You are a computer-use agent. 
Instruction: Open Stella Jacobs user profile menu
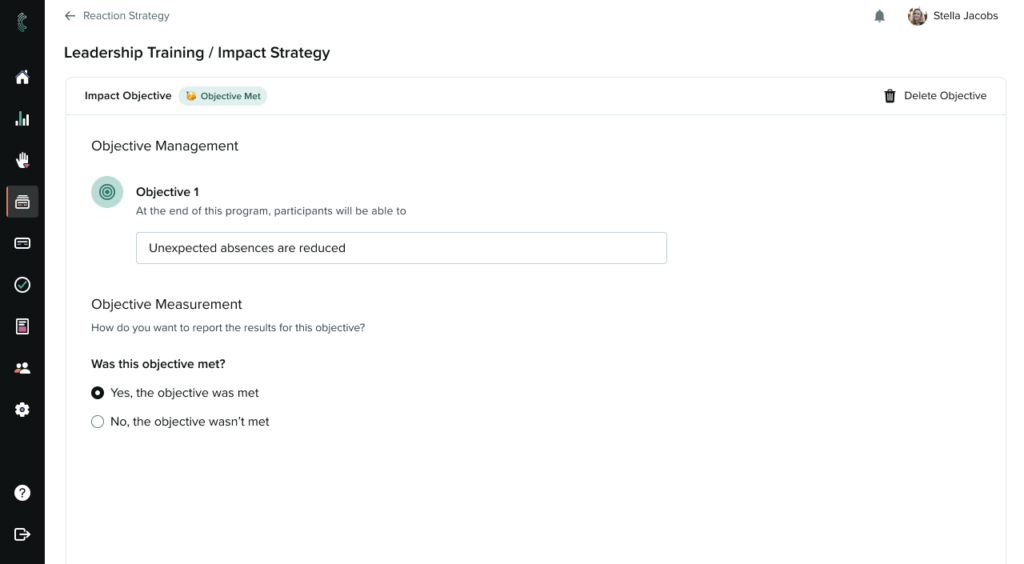[953, 16]
